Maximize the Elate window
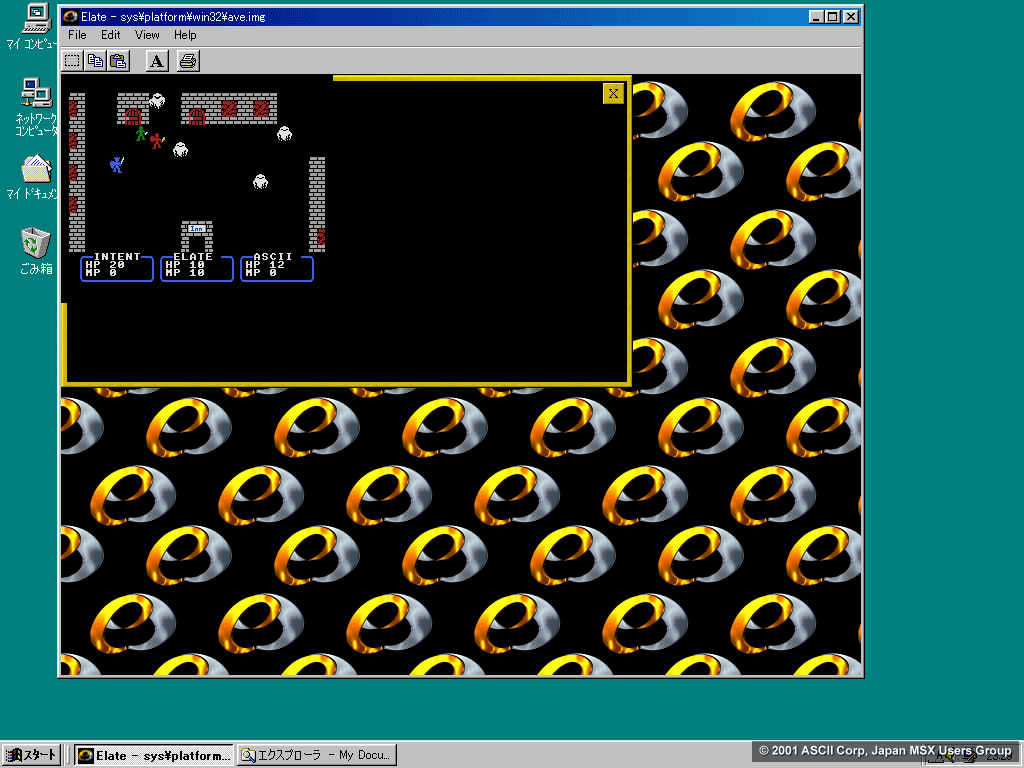Screen dimensions: 1024x768 (x=832, y=17)
